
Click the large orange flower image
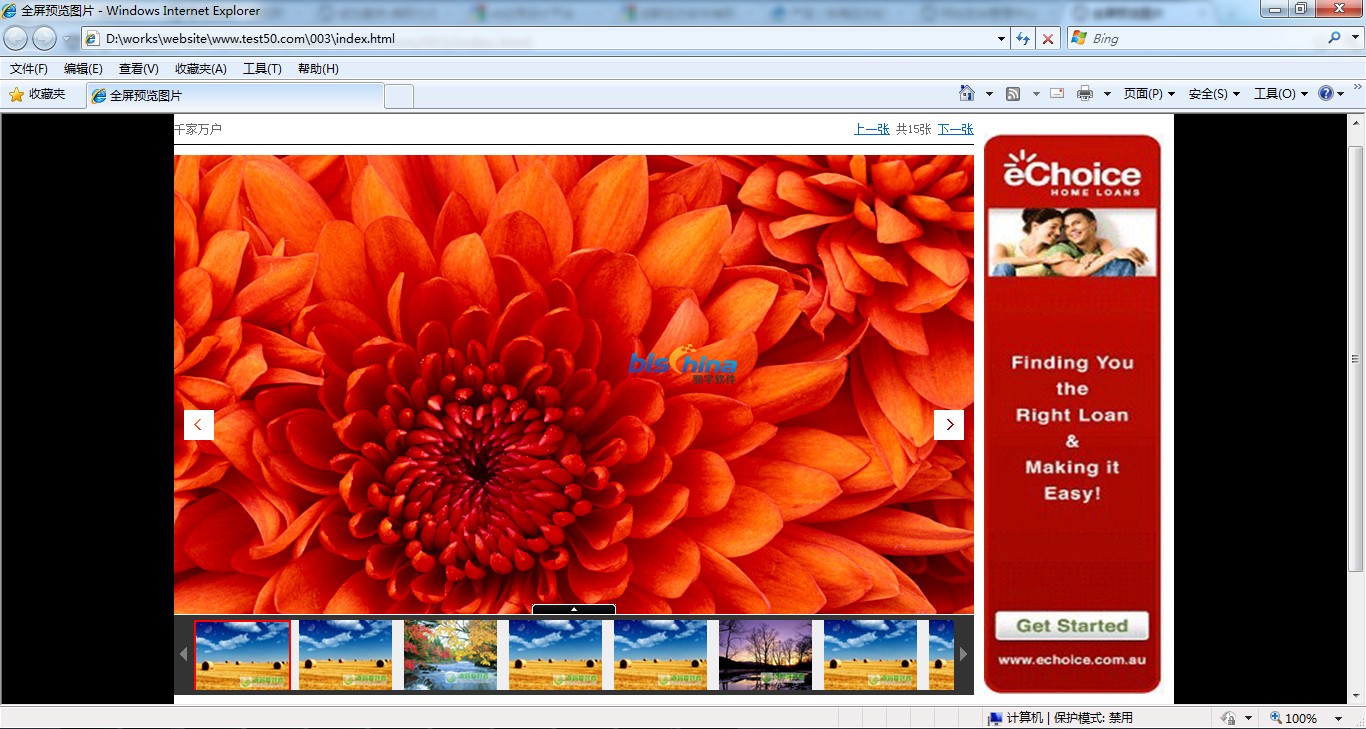[x=574, y=384]
